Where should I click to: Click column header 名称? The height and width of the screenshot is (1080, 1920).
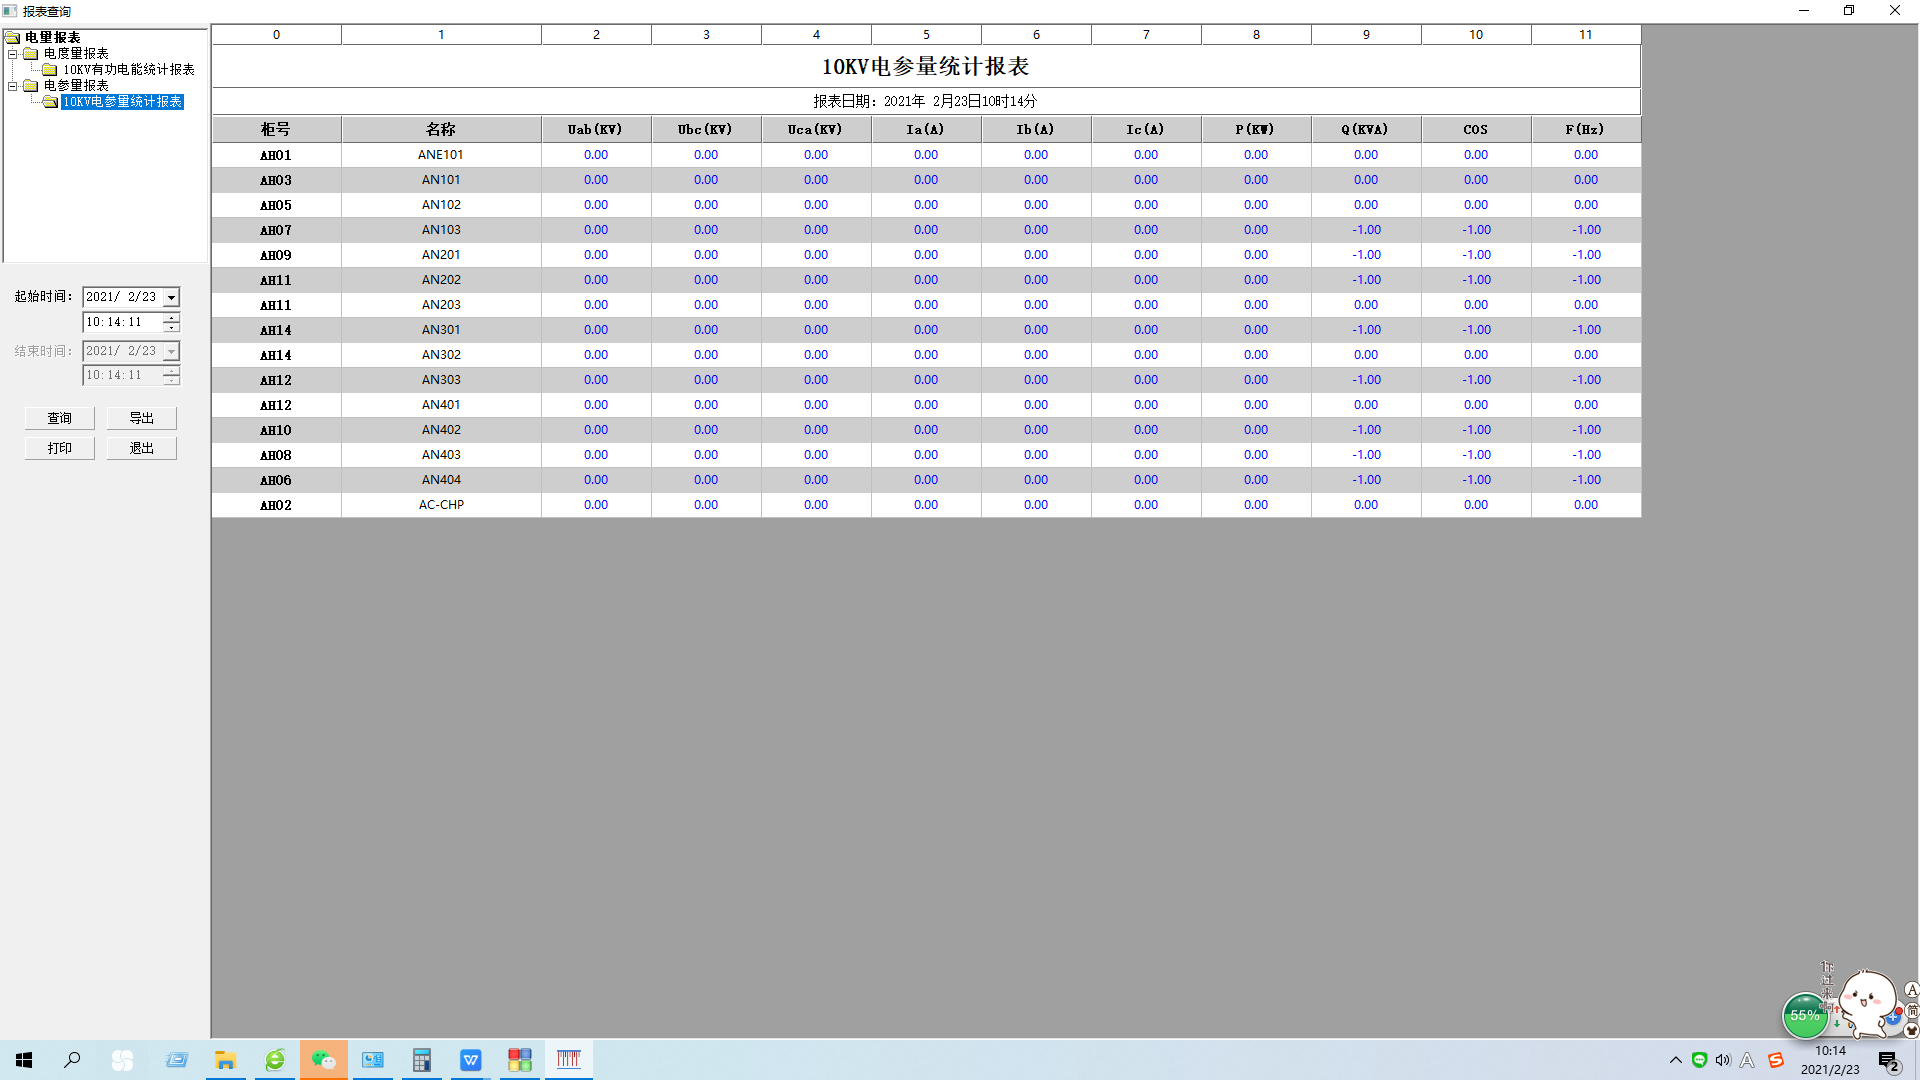(x=441, y=130)
